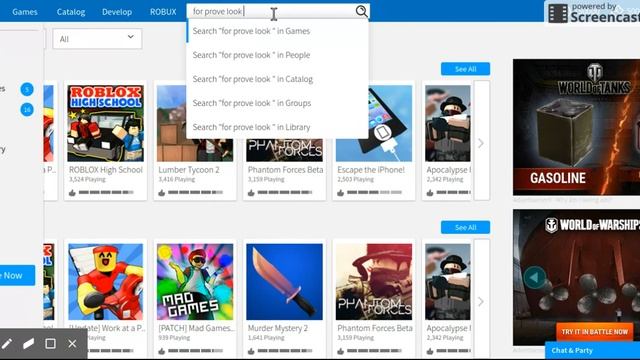Open the Catalog nav item
The width and height of the screenshot is (640, 360).
click(x=71, y=12)
